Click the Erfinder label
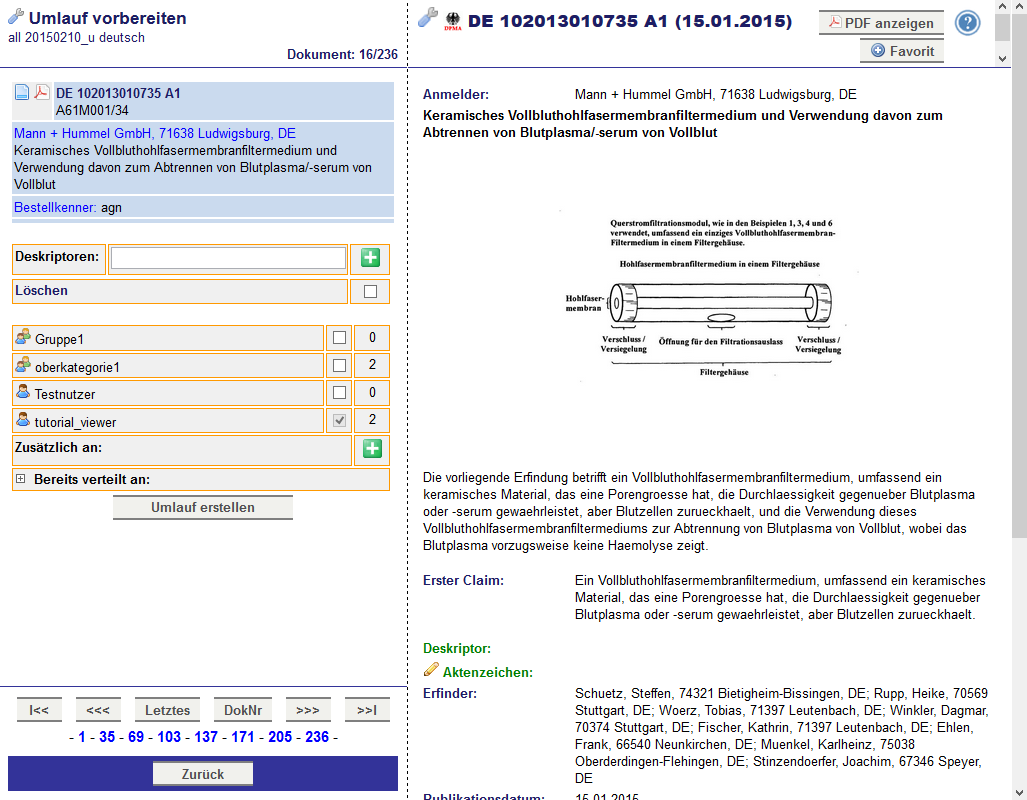This screenshot has height=800, width=1027. point(450,693)
